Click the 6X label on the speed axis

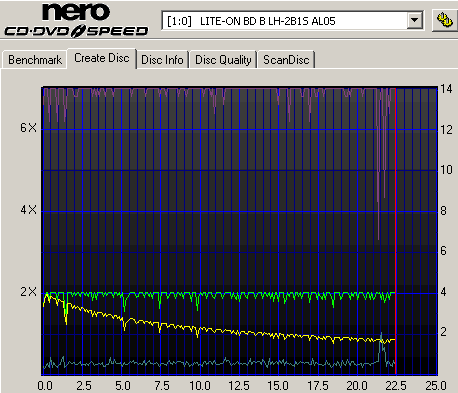coord(29,128)
